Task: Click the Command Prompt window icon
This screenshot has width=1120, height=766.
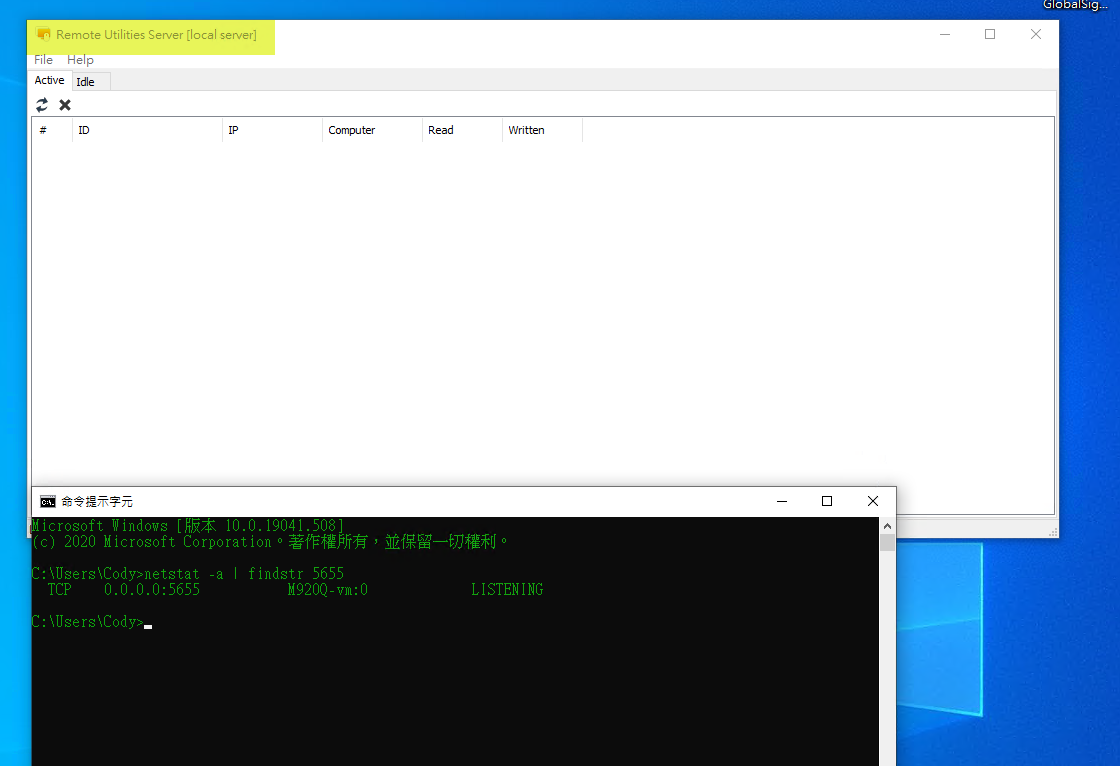Action: tap(47, 501)
